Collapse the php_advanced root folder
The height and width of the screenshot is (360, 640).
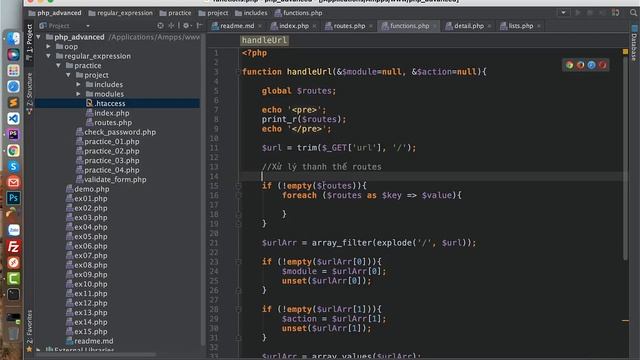pyautogui.click(x=39, y=37)
